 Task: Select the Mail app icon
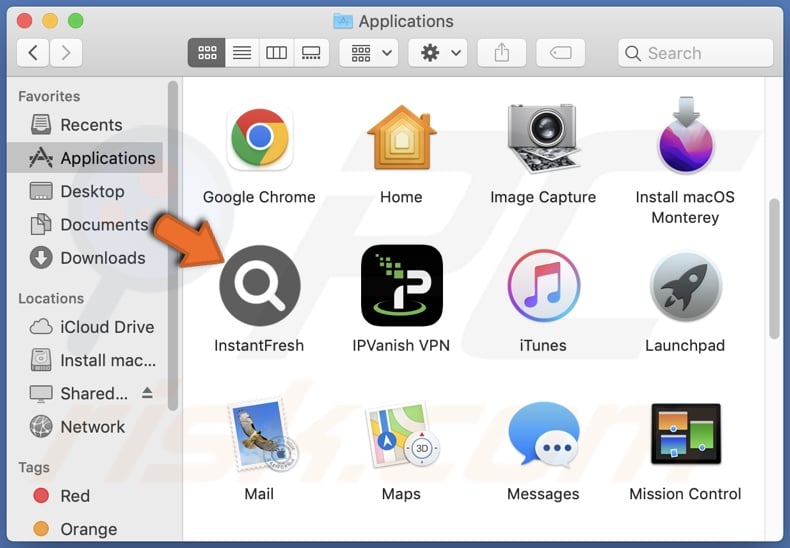tap(262, 435)
